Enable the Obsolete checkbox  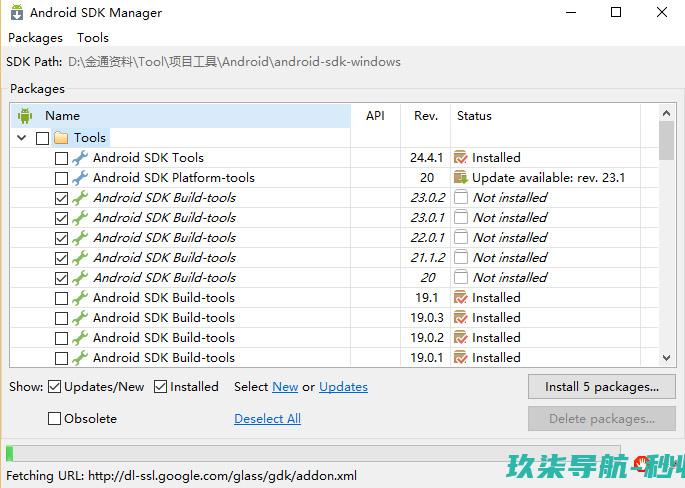(54, 419)
